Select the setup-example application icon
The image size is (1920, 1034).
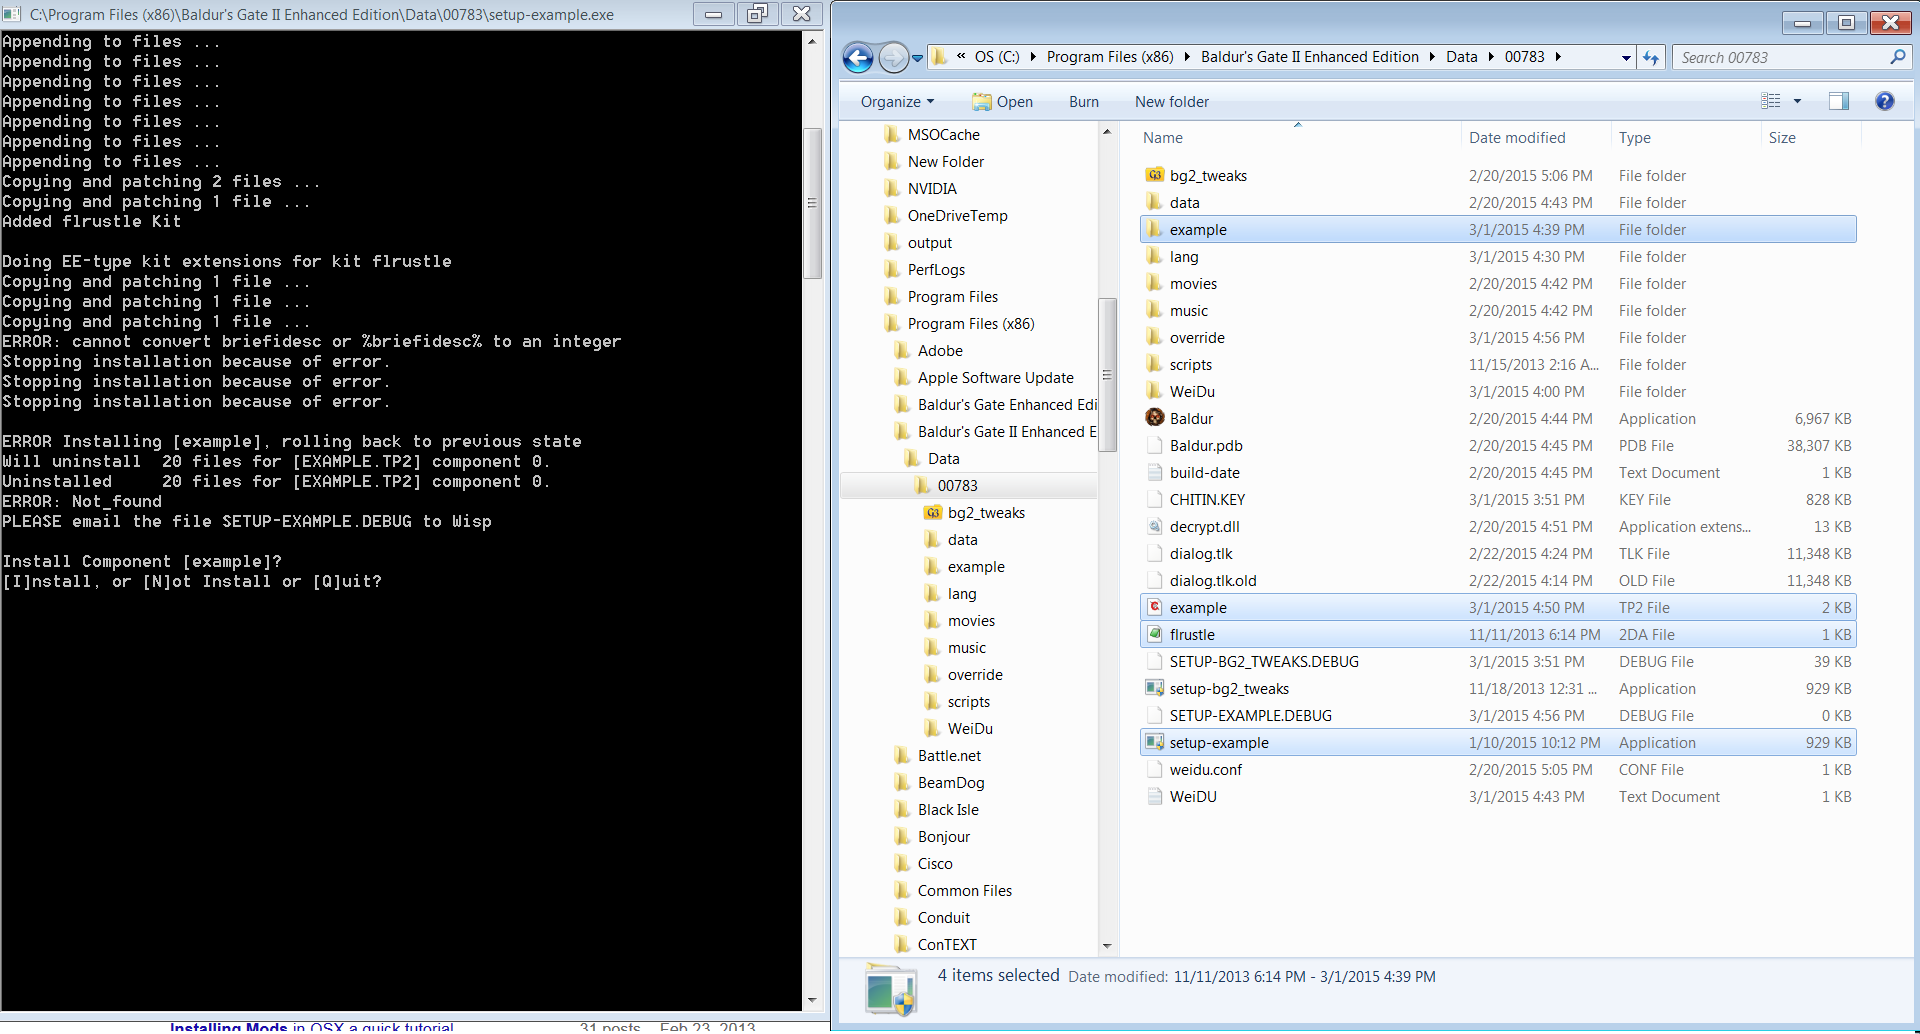pyautogui.click(x=1154, y=742)
